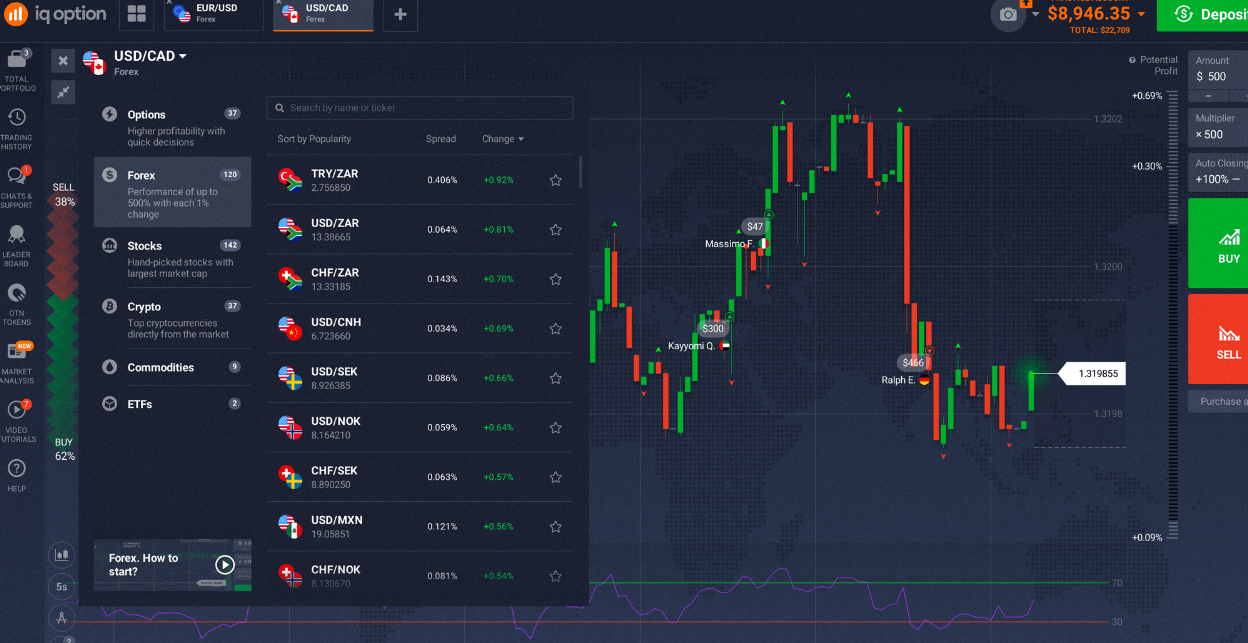The image size is (1248, 643).
Task: Close the asset selection panel
Action: click(63, 61)
